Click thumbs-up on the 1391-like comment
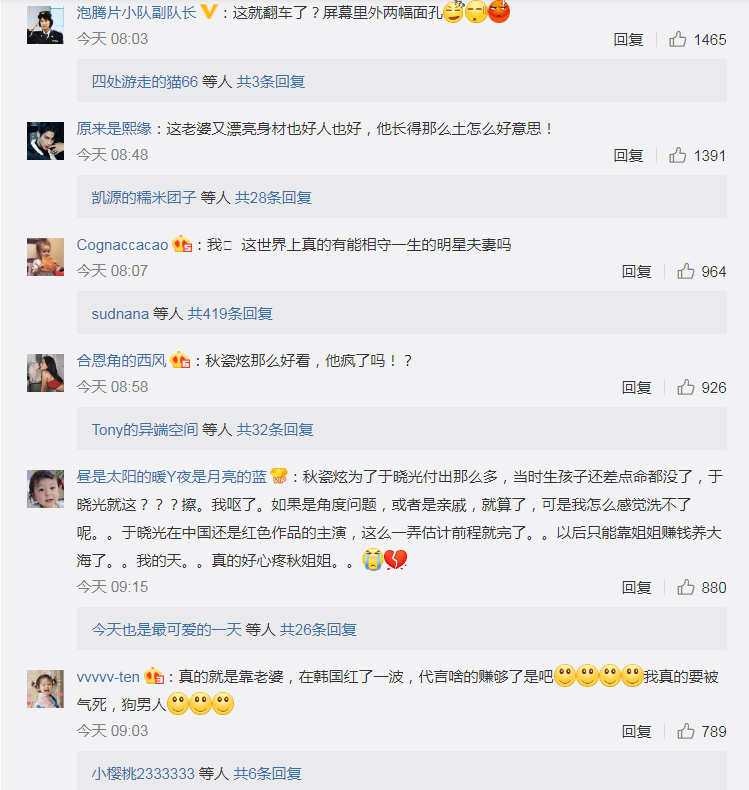The image size is (749, 790). click(677, 155)
